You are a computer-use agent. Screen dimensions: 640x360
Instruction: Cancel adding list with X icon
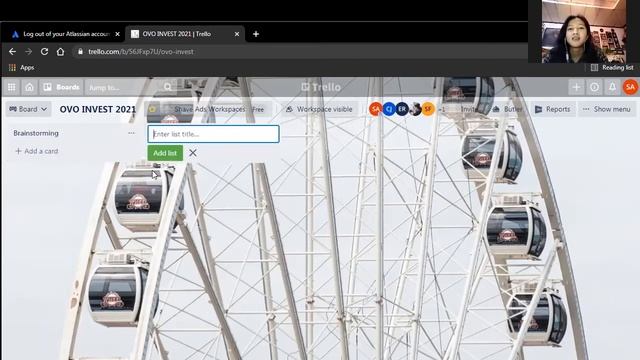point(193,153)
